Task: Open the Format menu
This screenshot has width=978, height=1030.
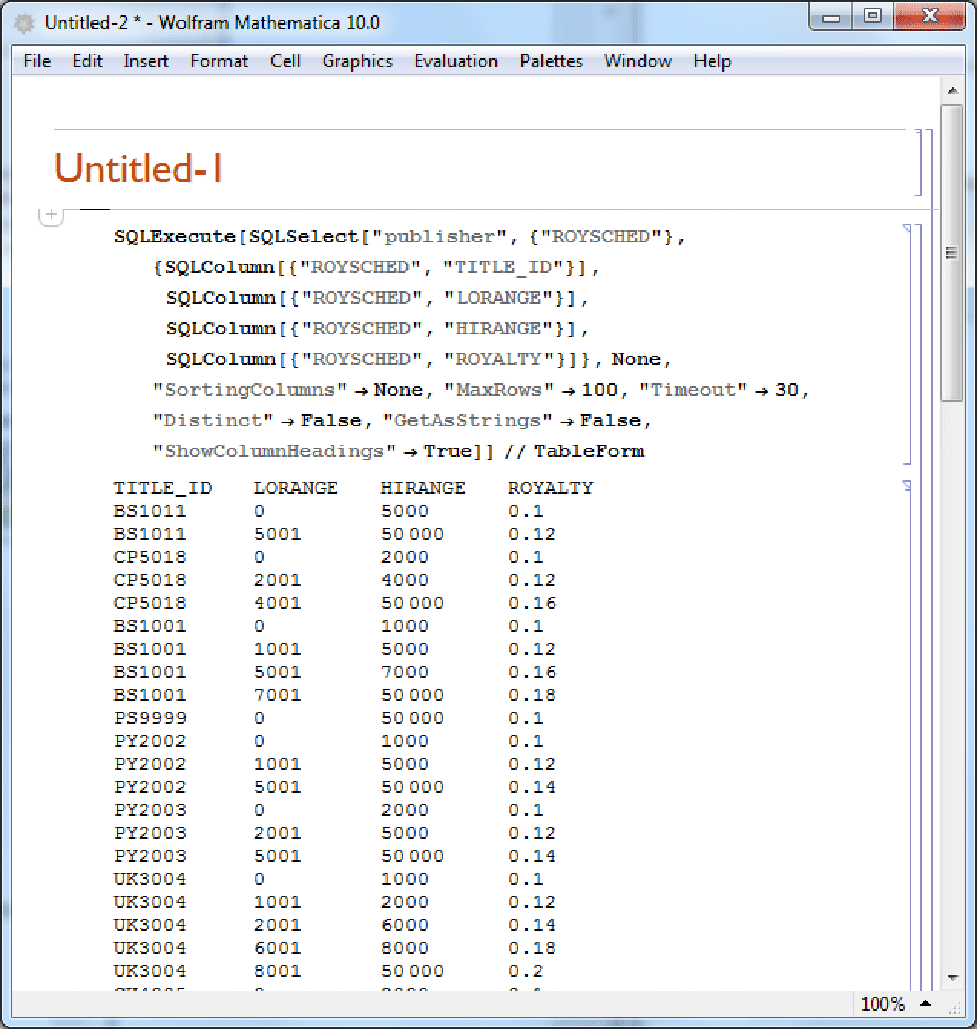Action: (x=219, y=61)
